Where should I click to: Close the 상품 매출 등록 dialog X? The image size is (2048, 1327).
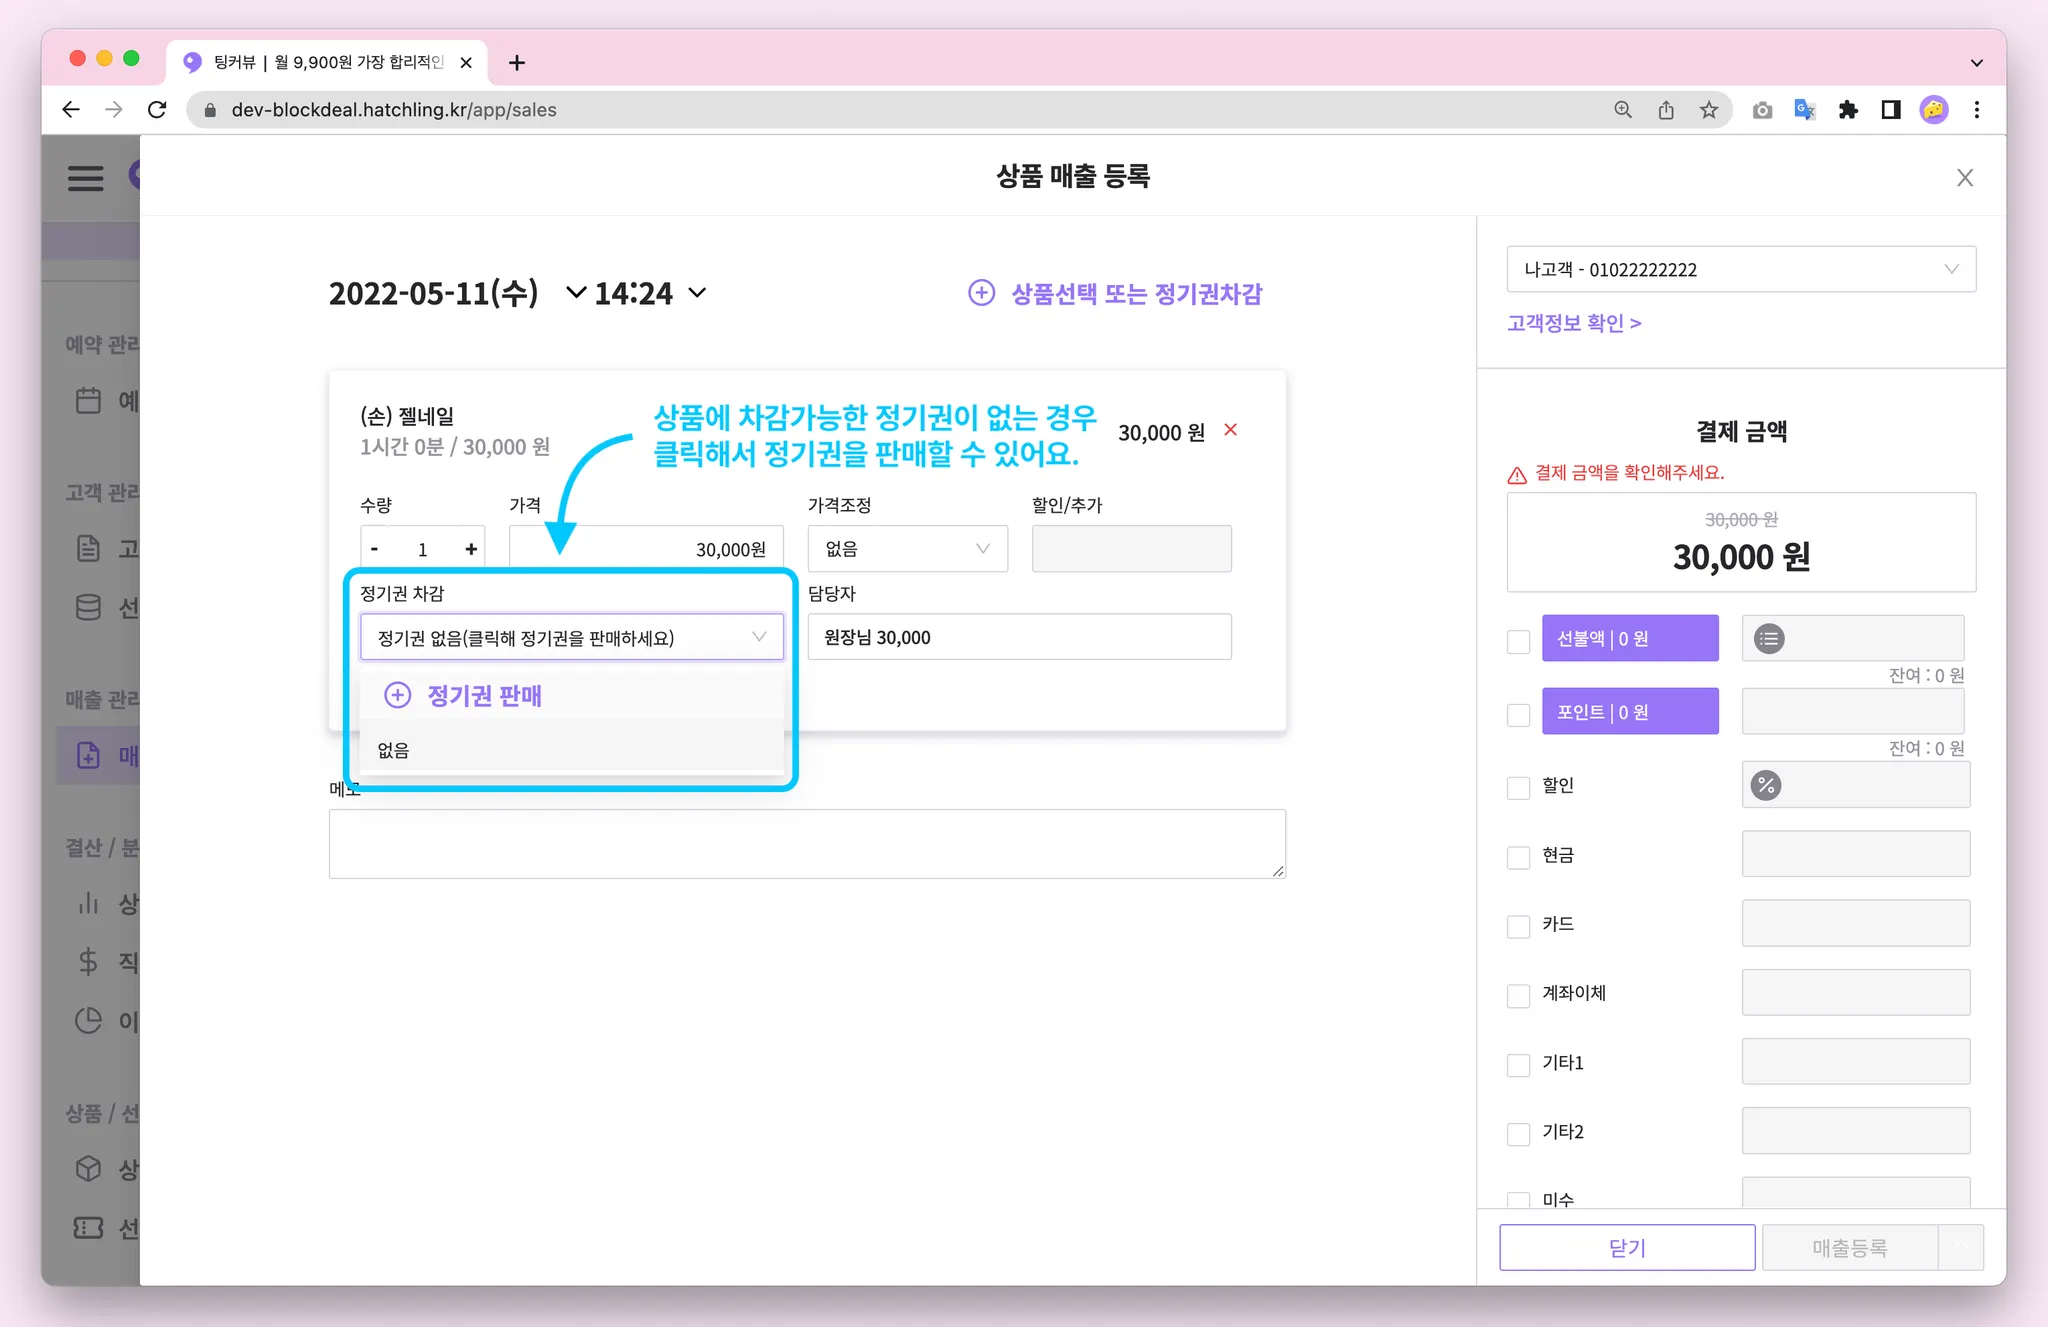click(x=1964, y=178)
